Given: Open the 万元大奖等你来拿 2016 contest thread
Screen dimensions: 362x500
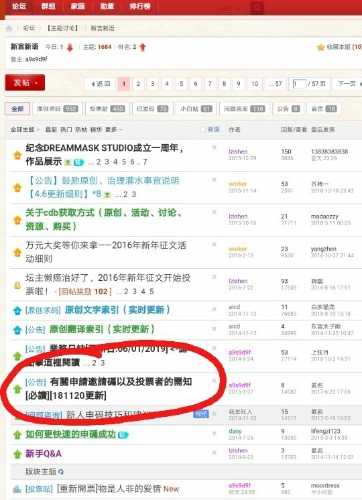Looking at the screenshot, I should coord(106,252).
